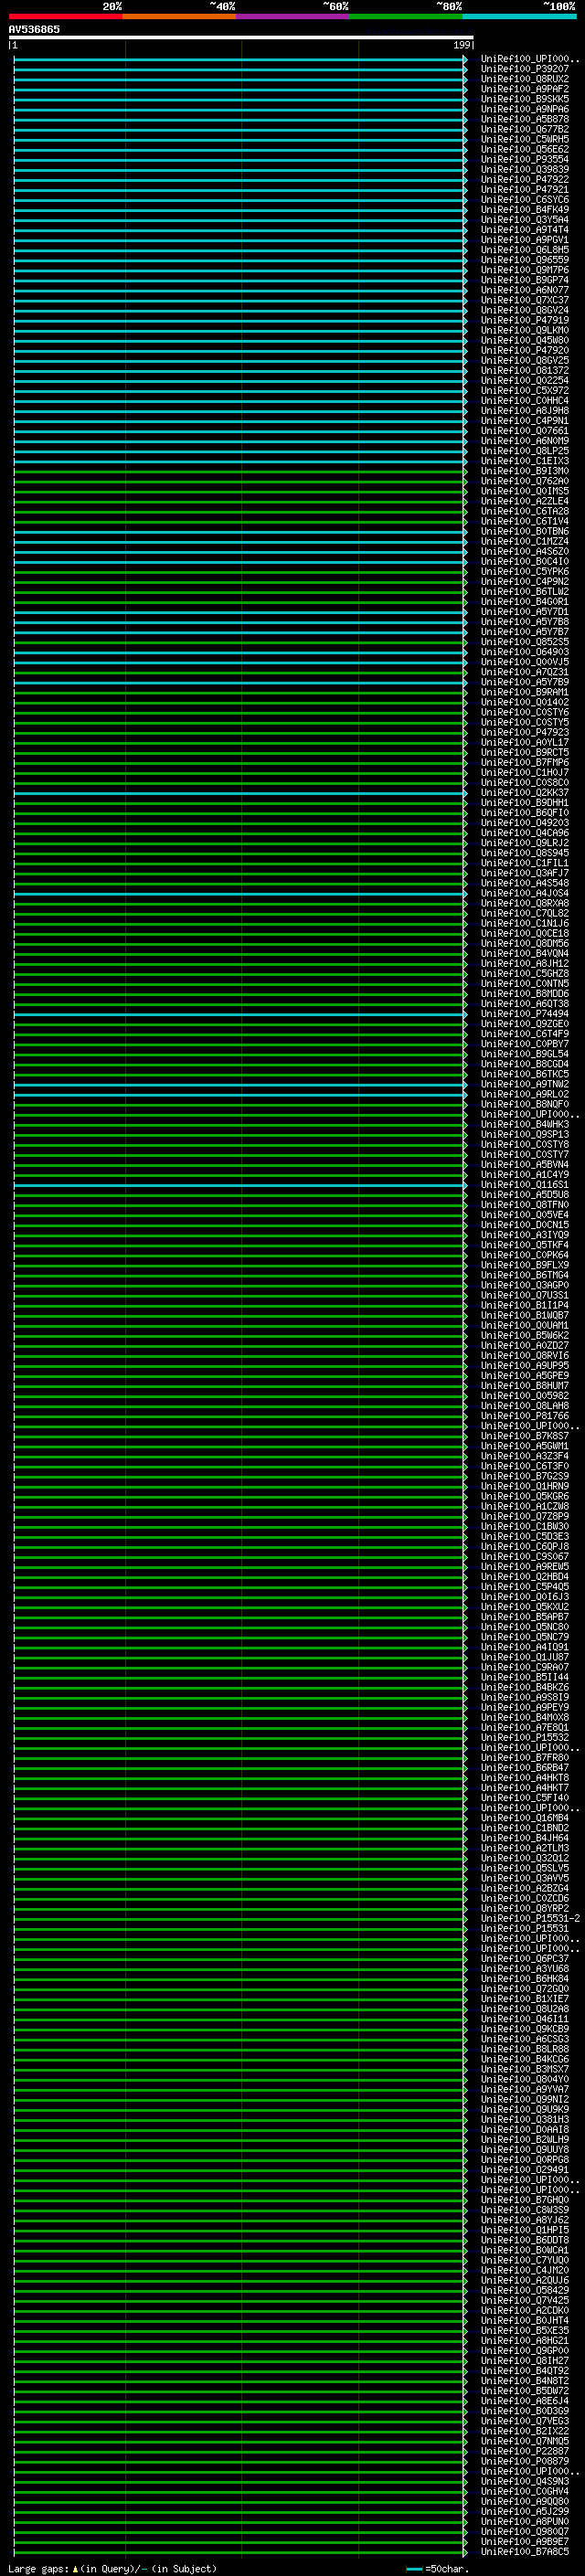Click hit label UniRef100_B5W6K2
585x2576 pixels.
[525, 1336]
